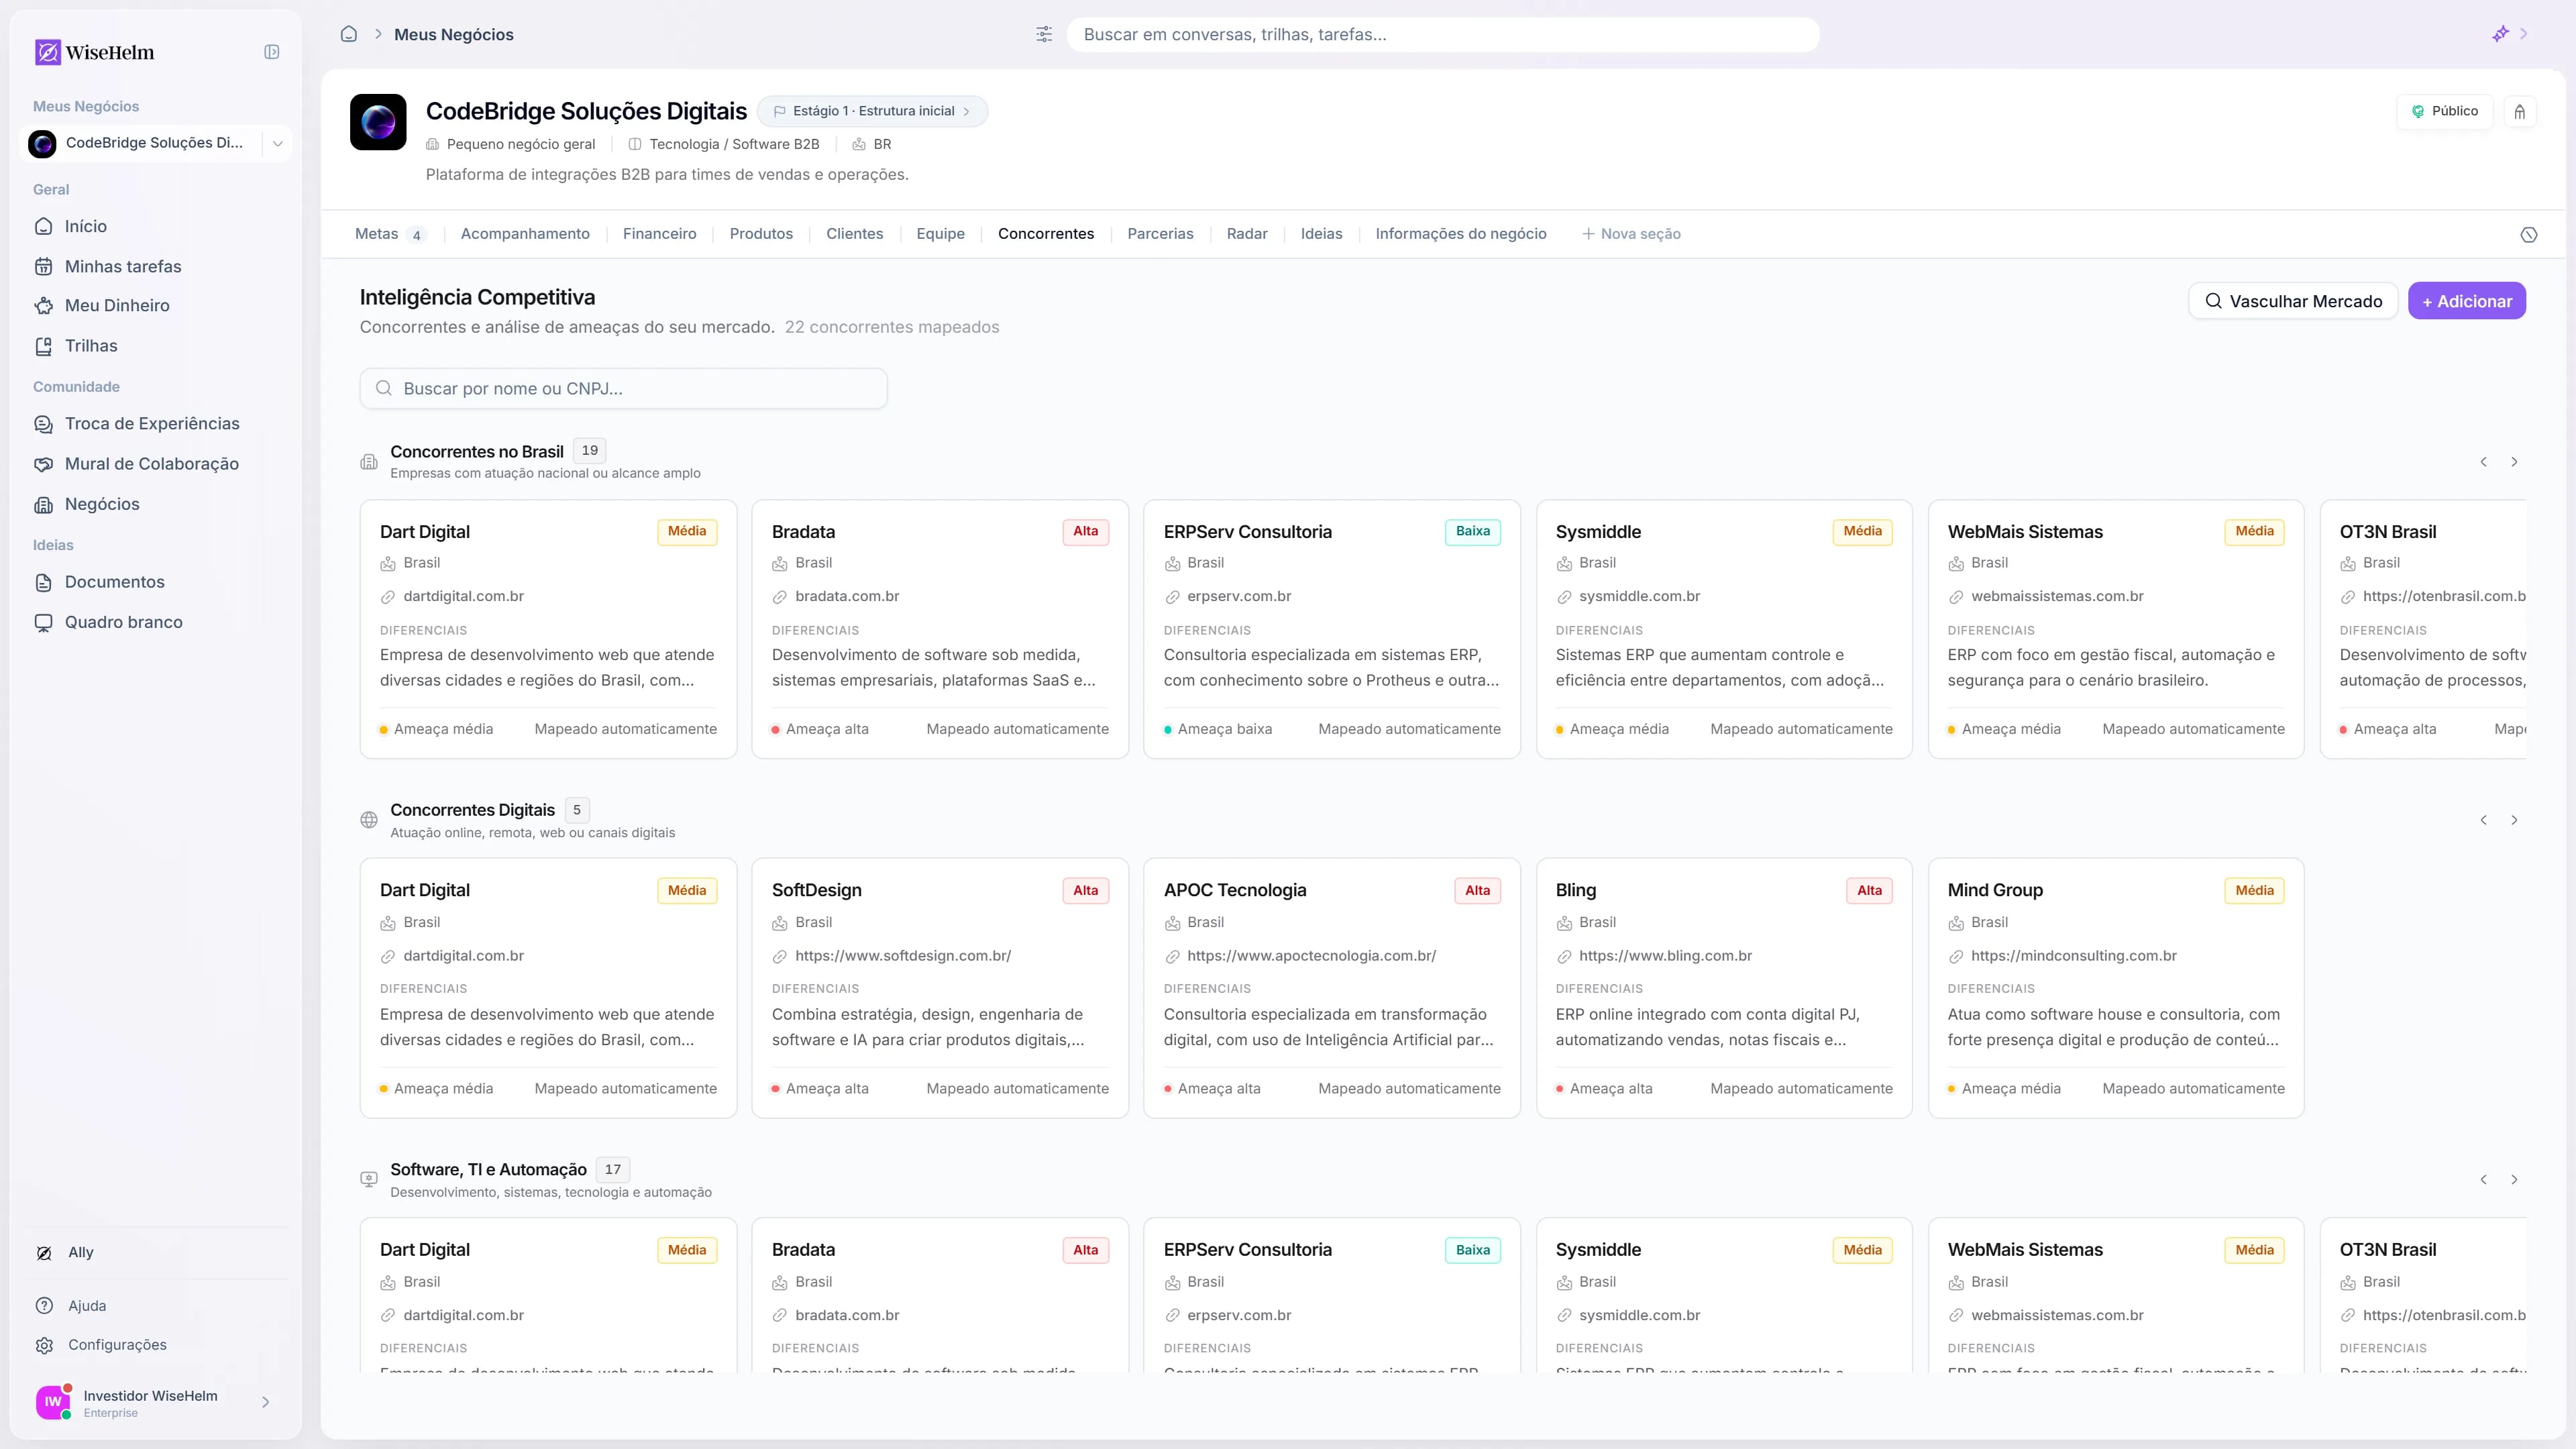Viewport: 2576px width, 1449px height.
Task: Expand the CodeBridge business selector dropdown
Action: click(278, 144)
